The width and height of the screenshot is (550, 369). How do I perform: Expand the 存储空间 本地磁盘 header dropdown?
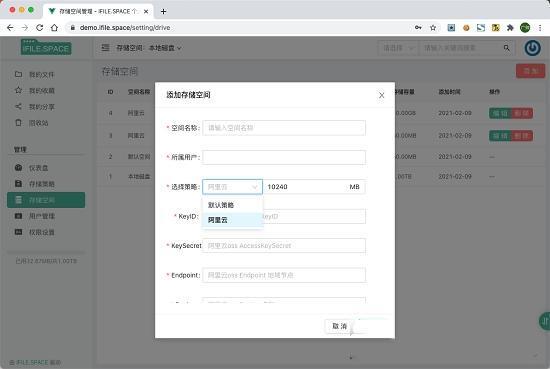(165, 48)
